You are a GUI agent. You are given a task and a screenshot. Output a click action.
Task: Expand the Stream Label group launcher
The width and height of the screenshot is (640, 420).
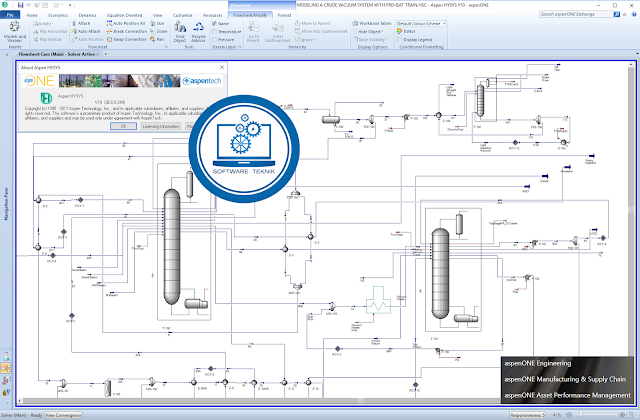point(240,47)
